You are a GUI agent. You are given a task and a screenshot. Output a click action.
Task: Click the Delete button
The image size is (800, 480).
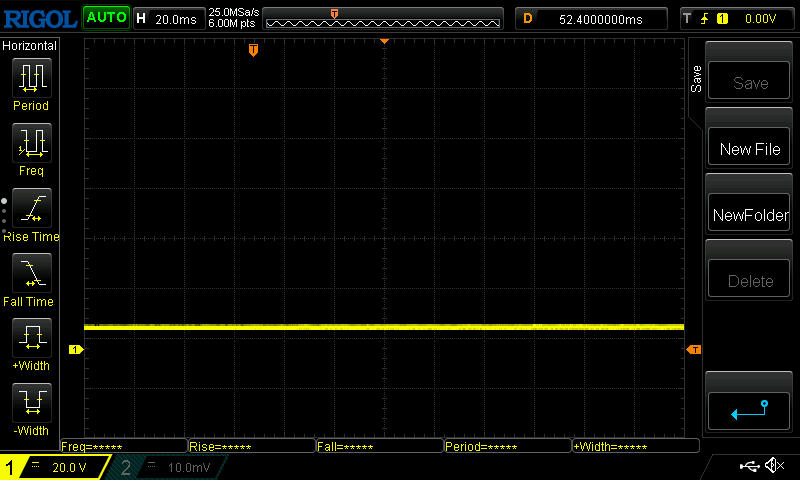tap(749, 279)
